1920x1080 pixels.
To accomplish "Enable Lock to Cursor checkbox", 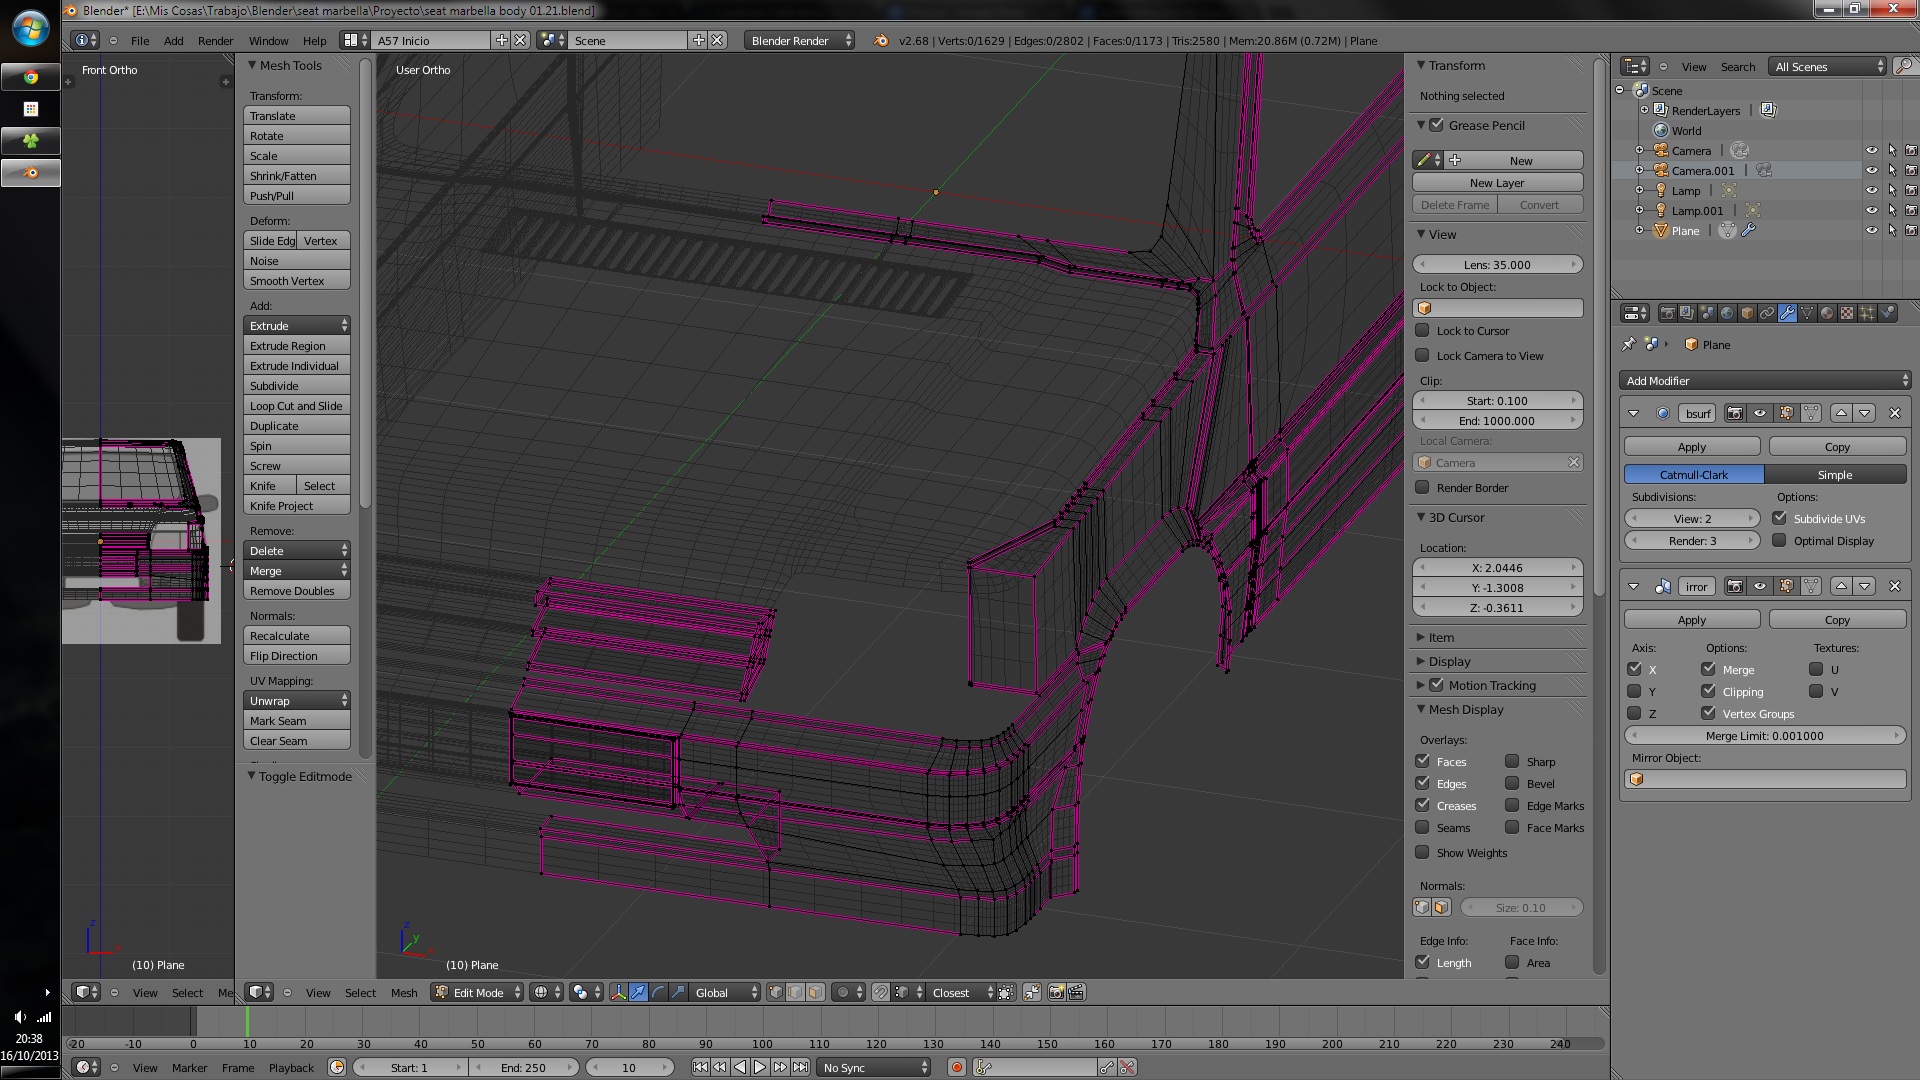I will click(1422, 331).
